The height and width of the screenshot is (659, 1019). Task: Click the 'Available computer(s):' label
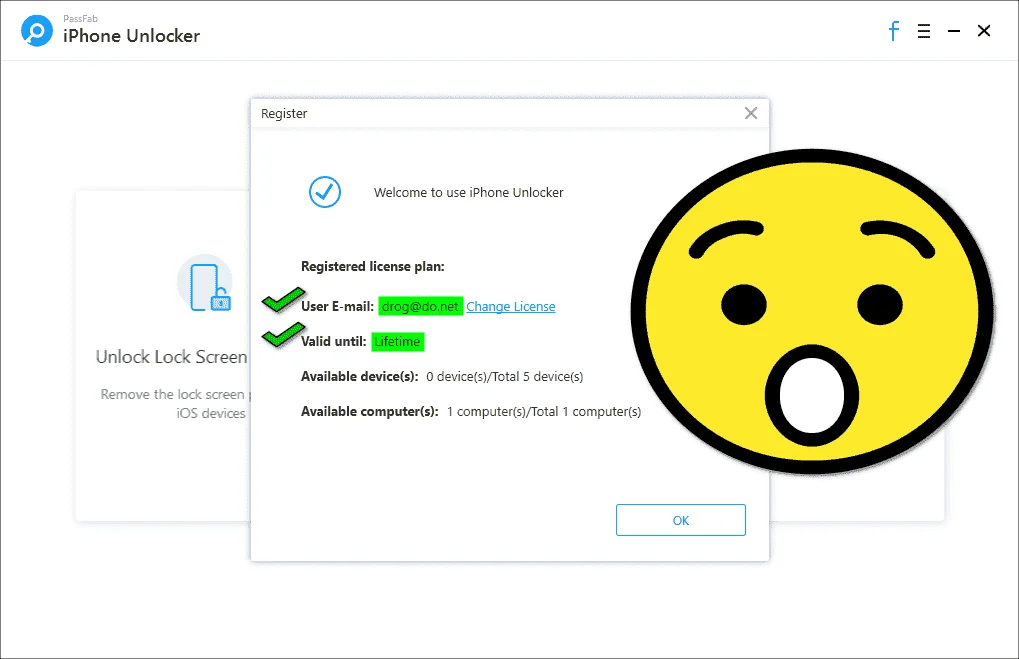[x=370, y=411]
